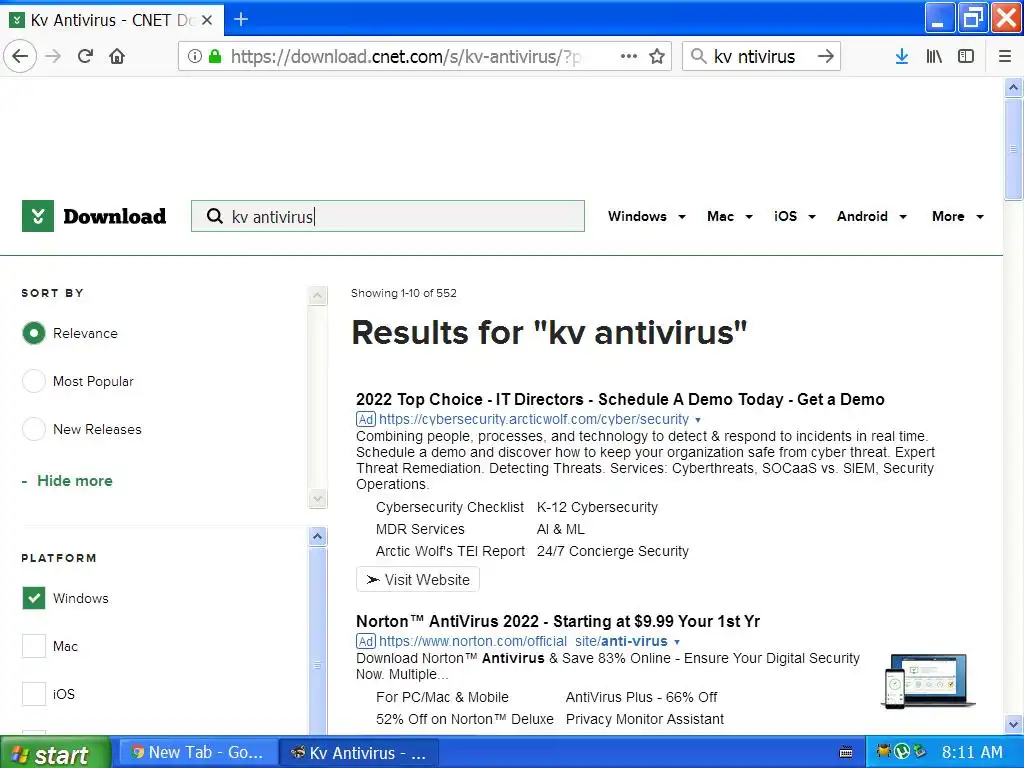Open the Library icon

coord(934,56)
